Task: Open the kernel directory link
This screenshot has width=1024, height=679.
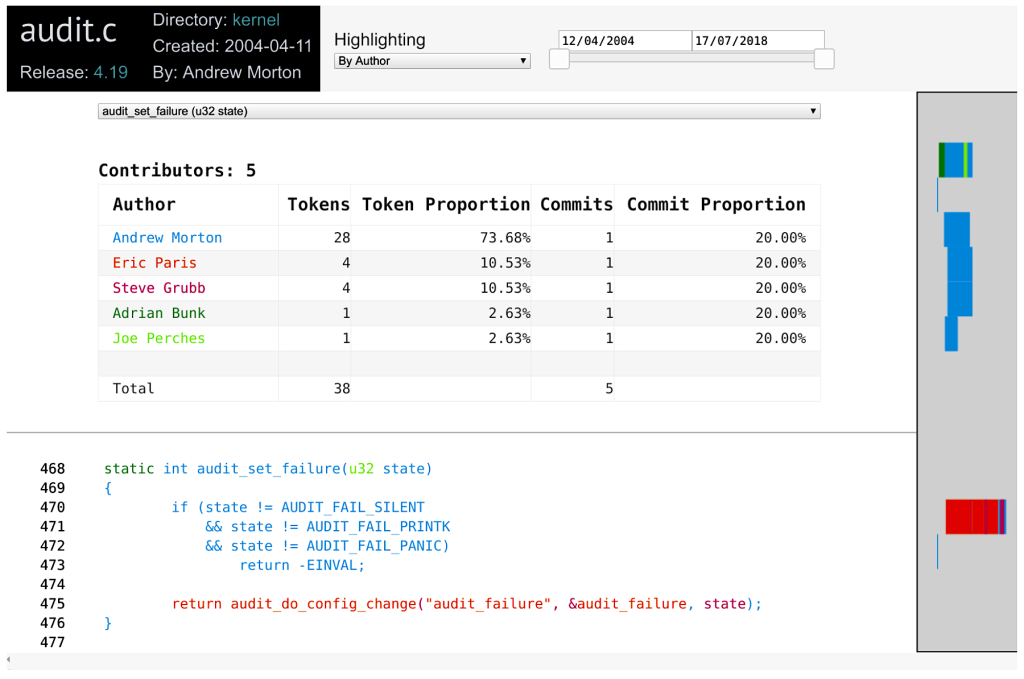Action: pyautogui.click(x=256, y=20)
